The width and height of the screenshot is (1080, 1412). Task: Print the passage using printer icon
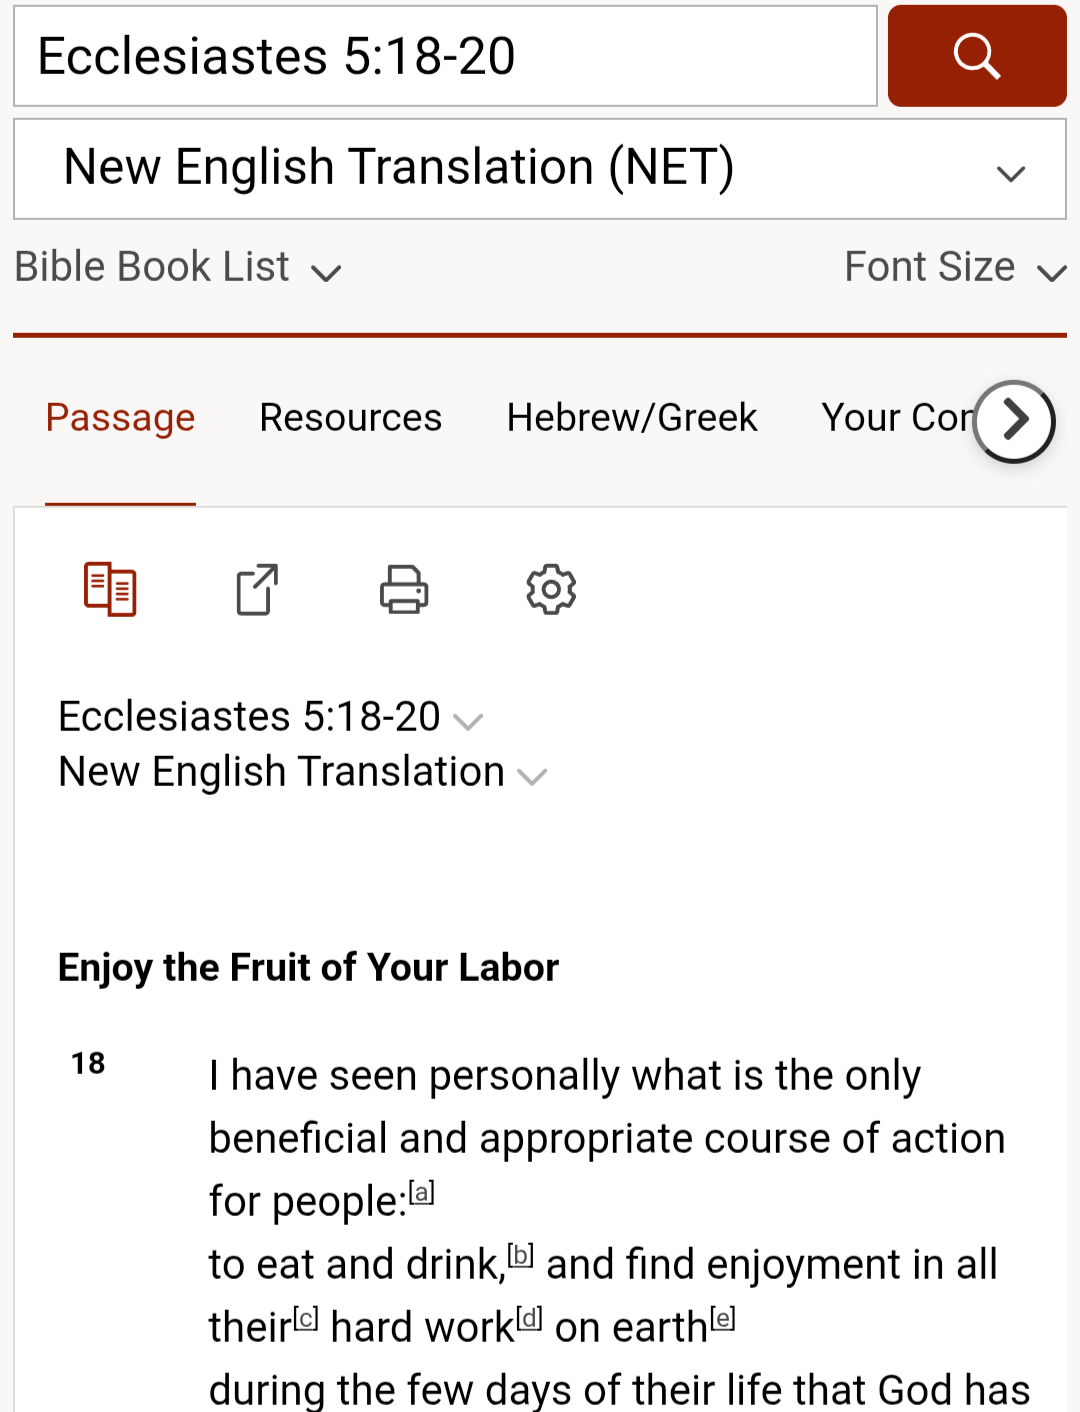tap(404, 589)
